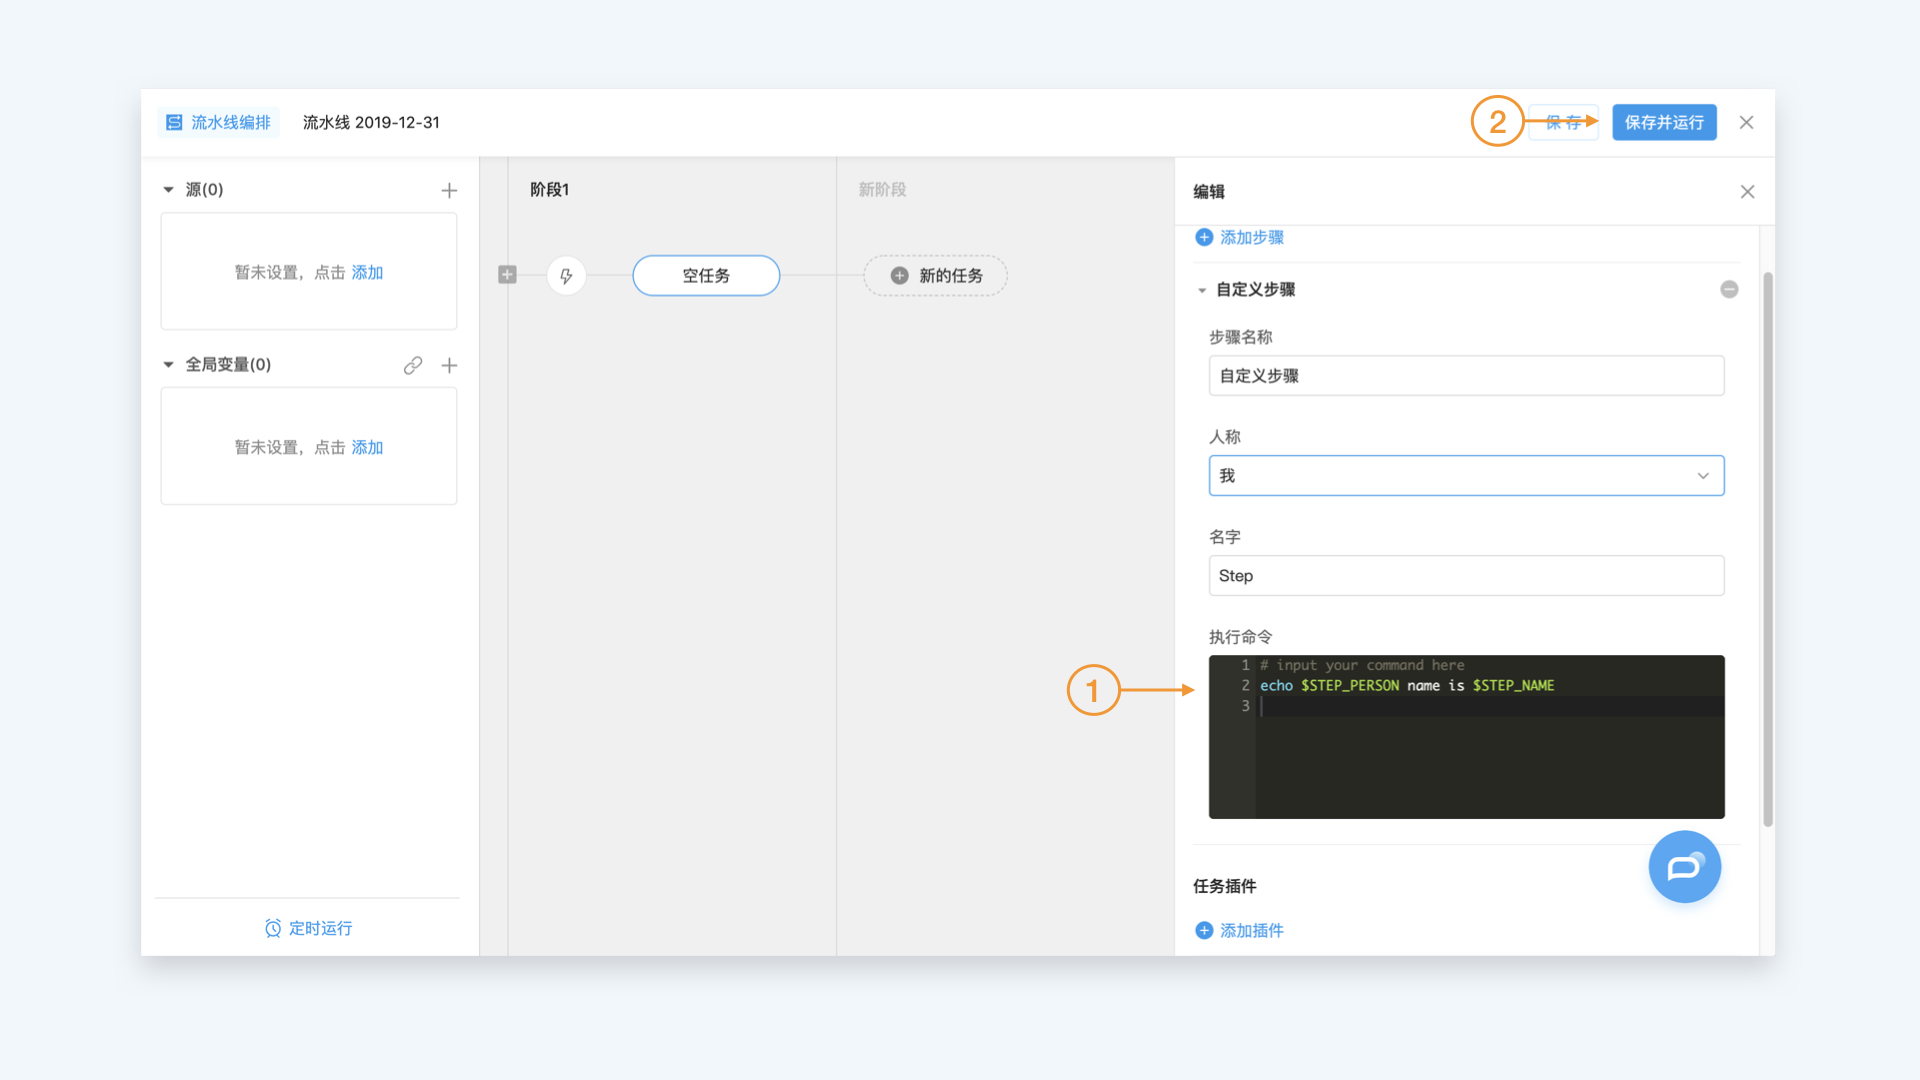The height and width of the screenshot is (1080, 1920).
Task: Click 添加步骤 link
Action: click(x=1252, y=237)
